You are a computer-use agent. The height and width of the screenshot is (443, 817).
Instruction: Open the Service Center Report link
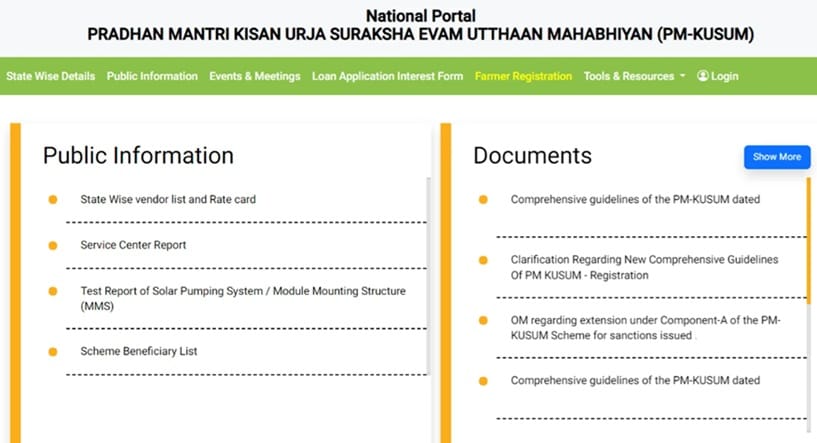(133, 245)
